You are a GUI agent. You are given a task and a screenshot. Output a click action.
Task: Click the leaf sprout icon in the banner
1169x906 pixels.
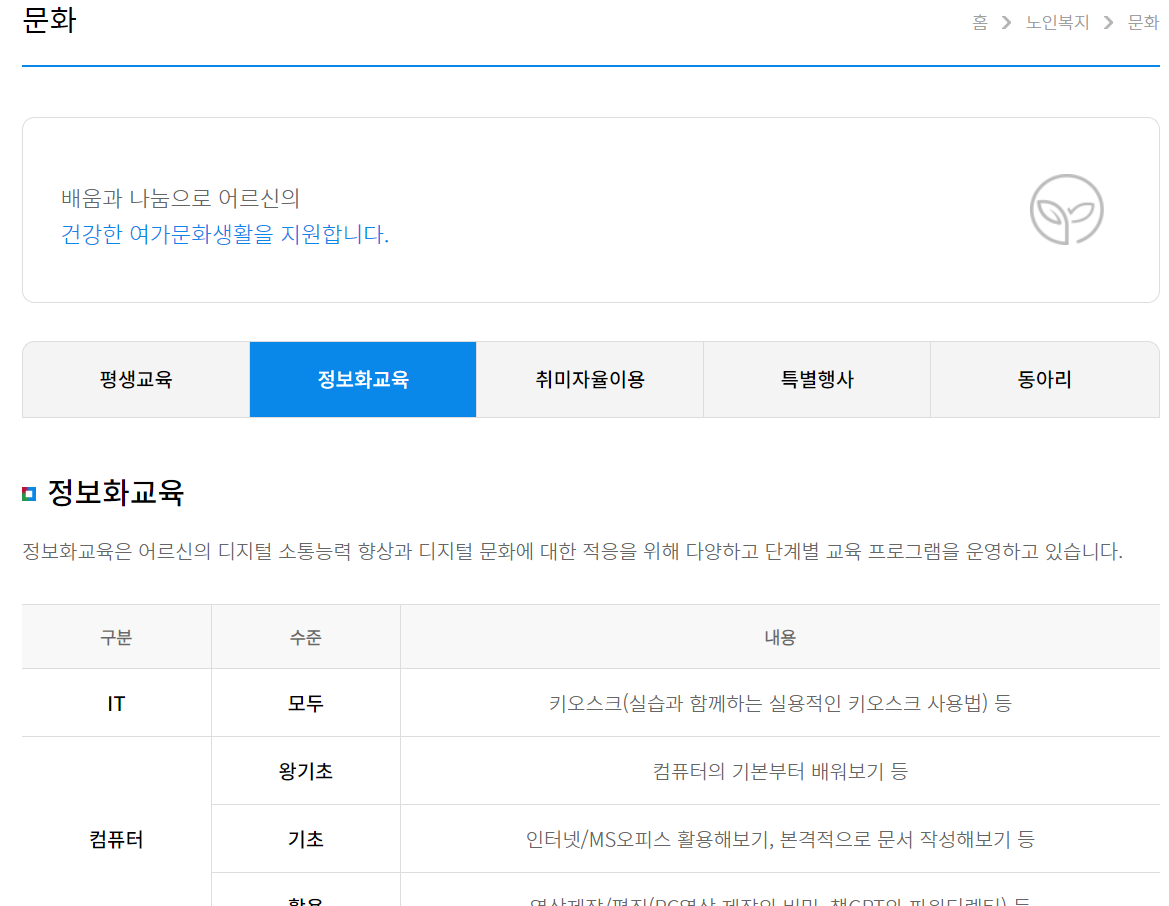[x=1068, y=210]
